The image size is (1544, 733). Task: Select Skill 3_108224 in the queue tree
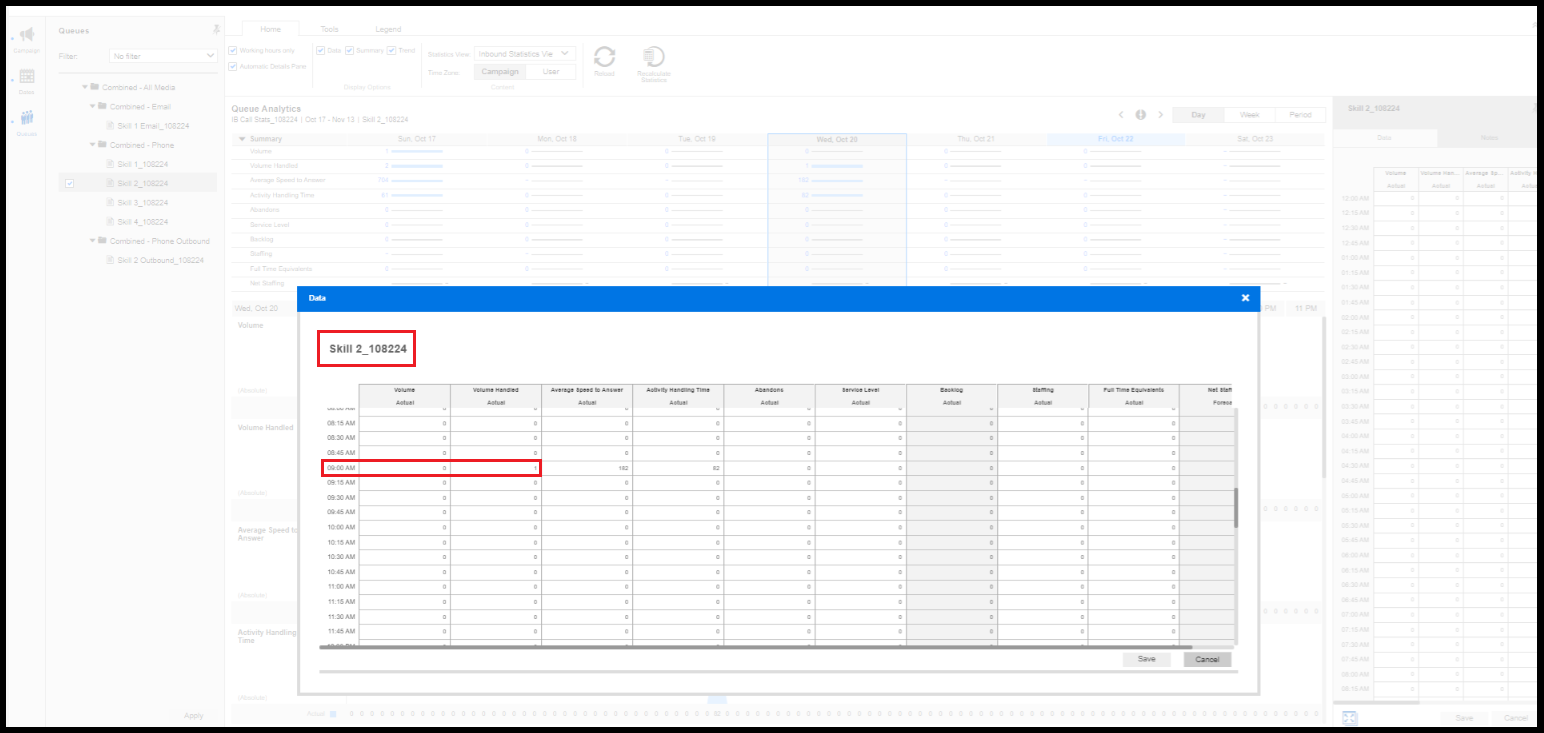(x=142, y=203)
